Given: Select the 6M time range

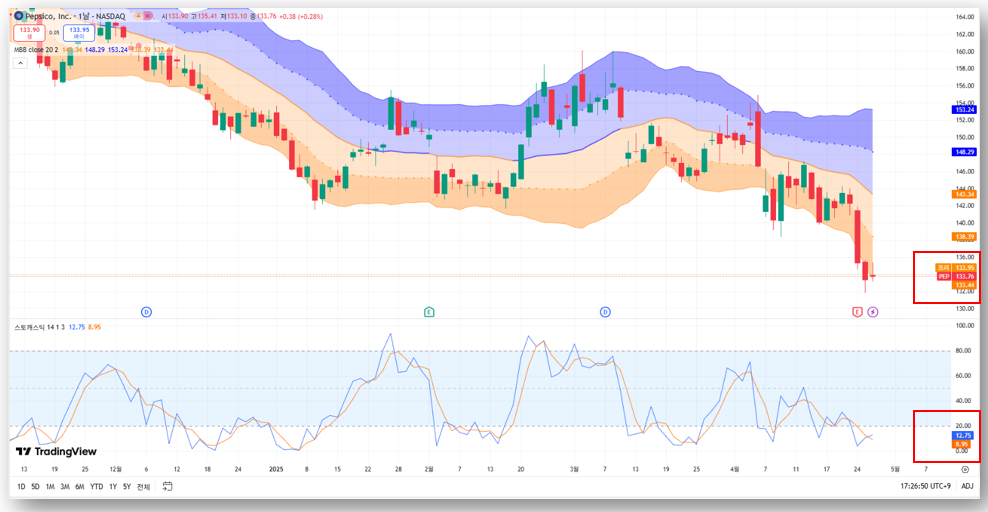Looking at the screenshot, I should click(80, 487).
